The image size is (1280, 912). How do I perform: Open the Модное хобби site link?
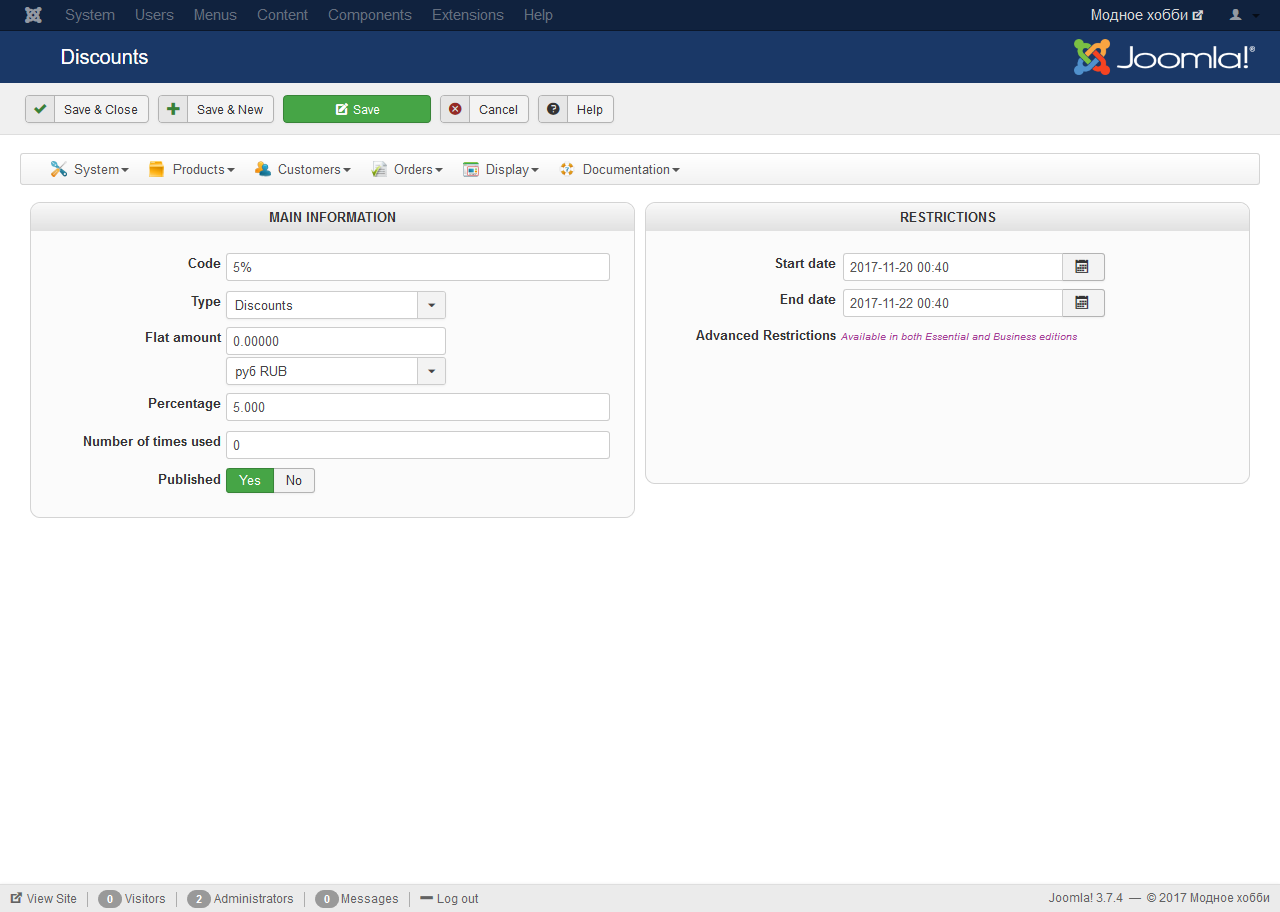[1147, 15]
